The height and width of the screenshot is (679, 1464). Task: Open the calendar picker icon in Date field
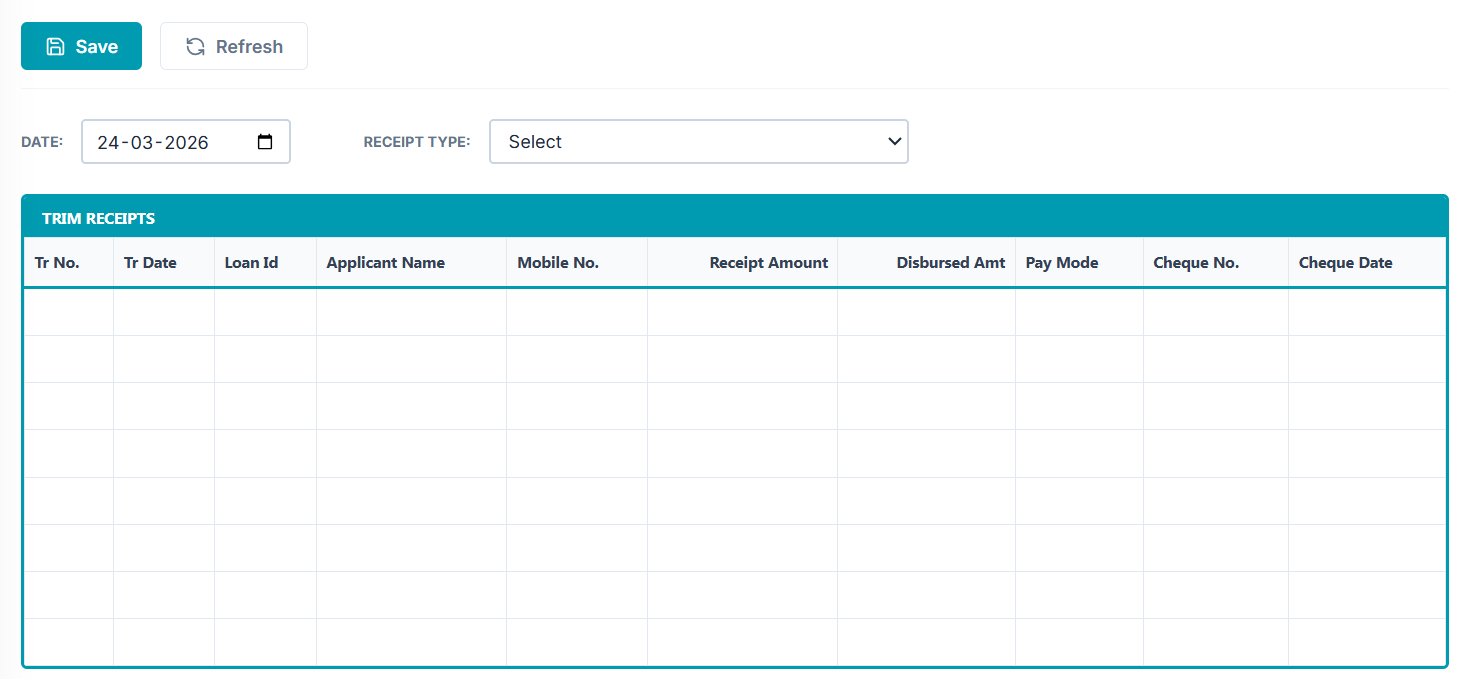click(x=265, y=142)
